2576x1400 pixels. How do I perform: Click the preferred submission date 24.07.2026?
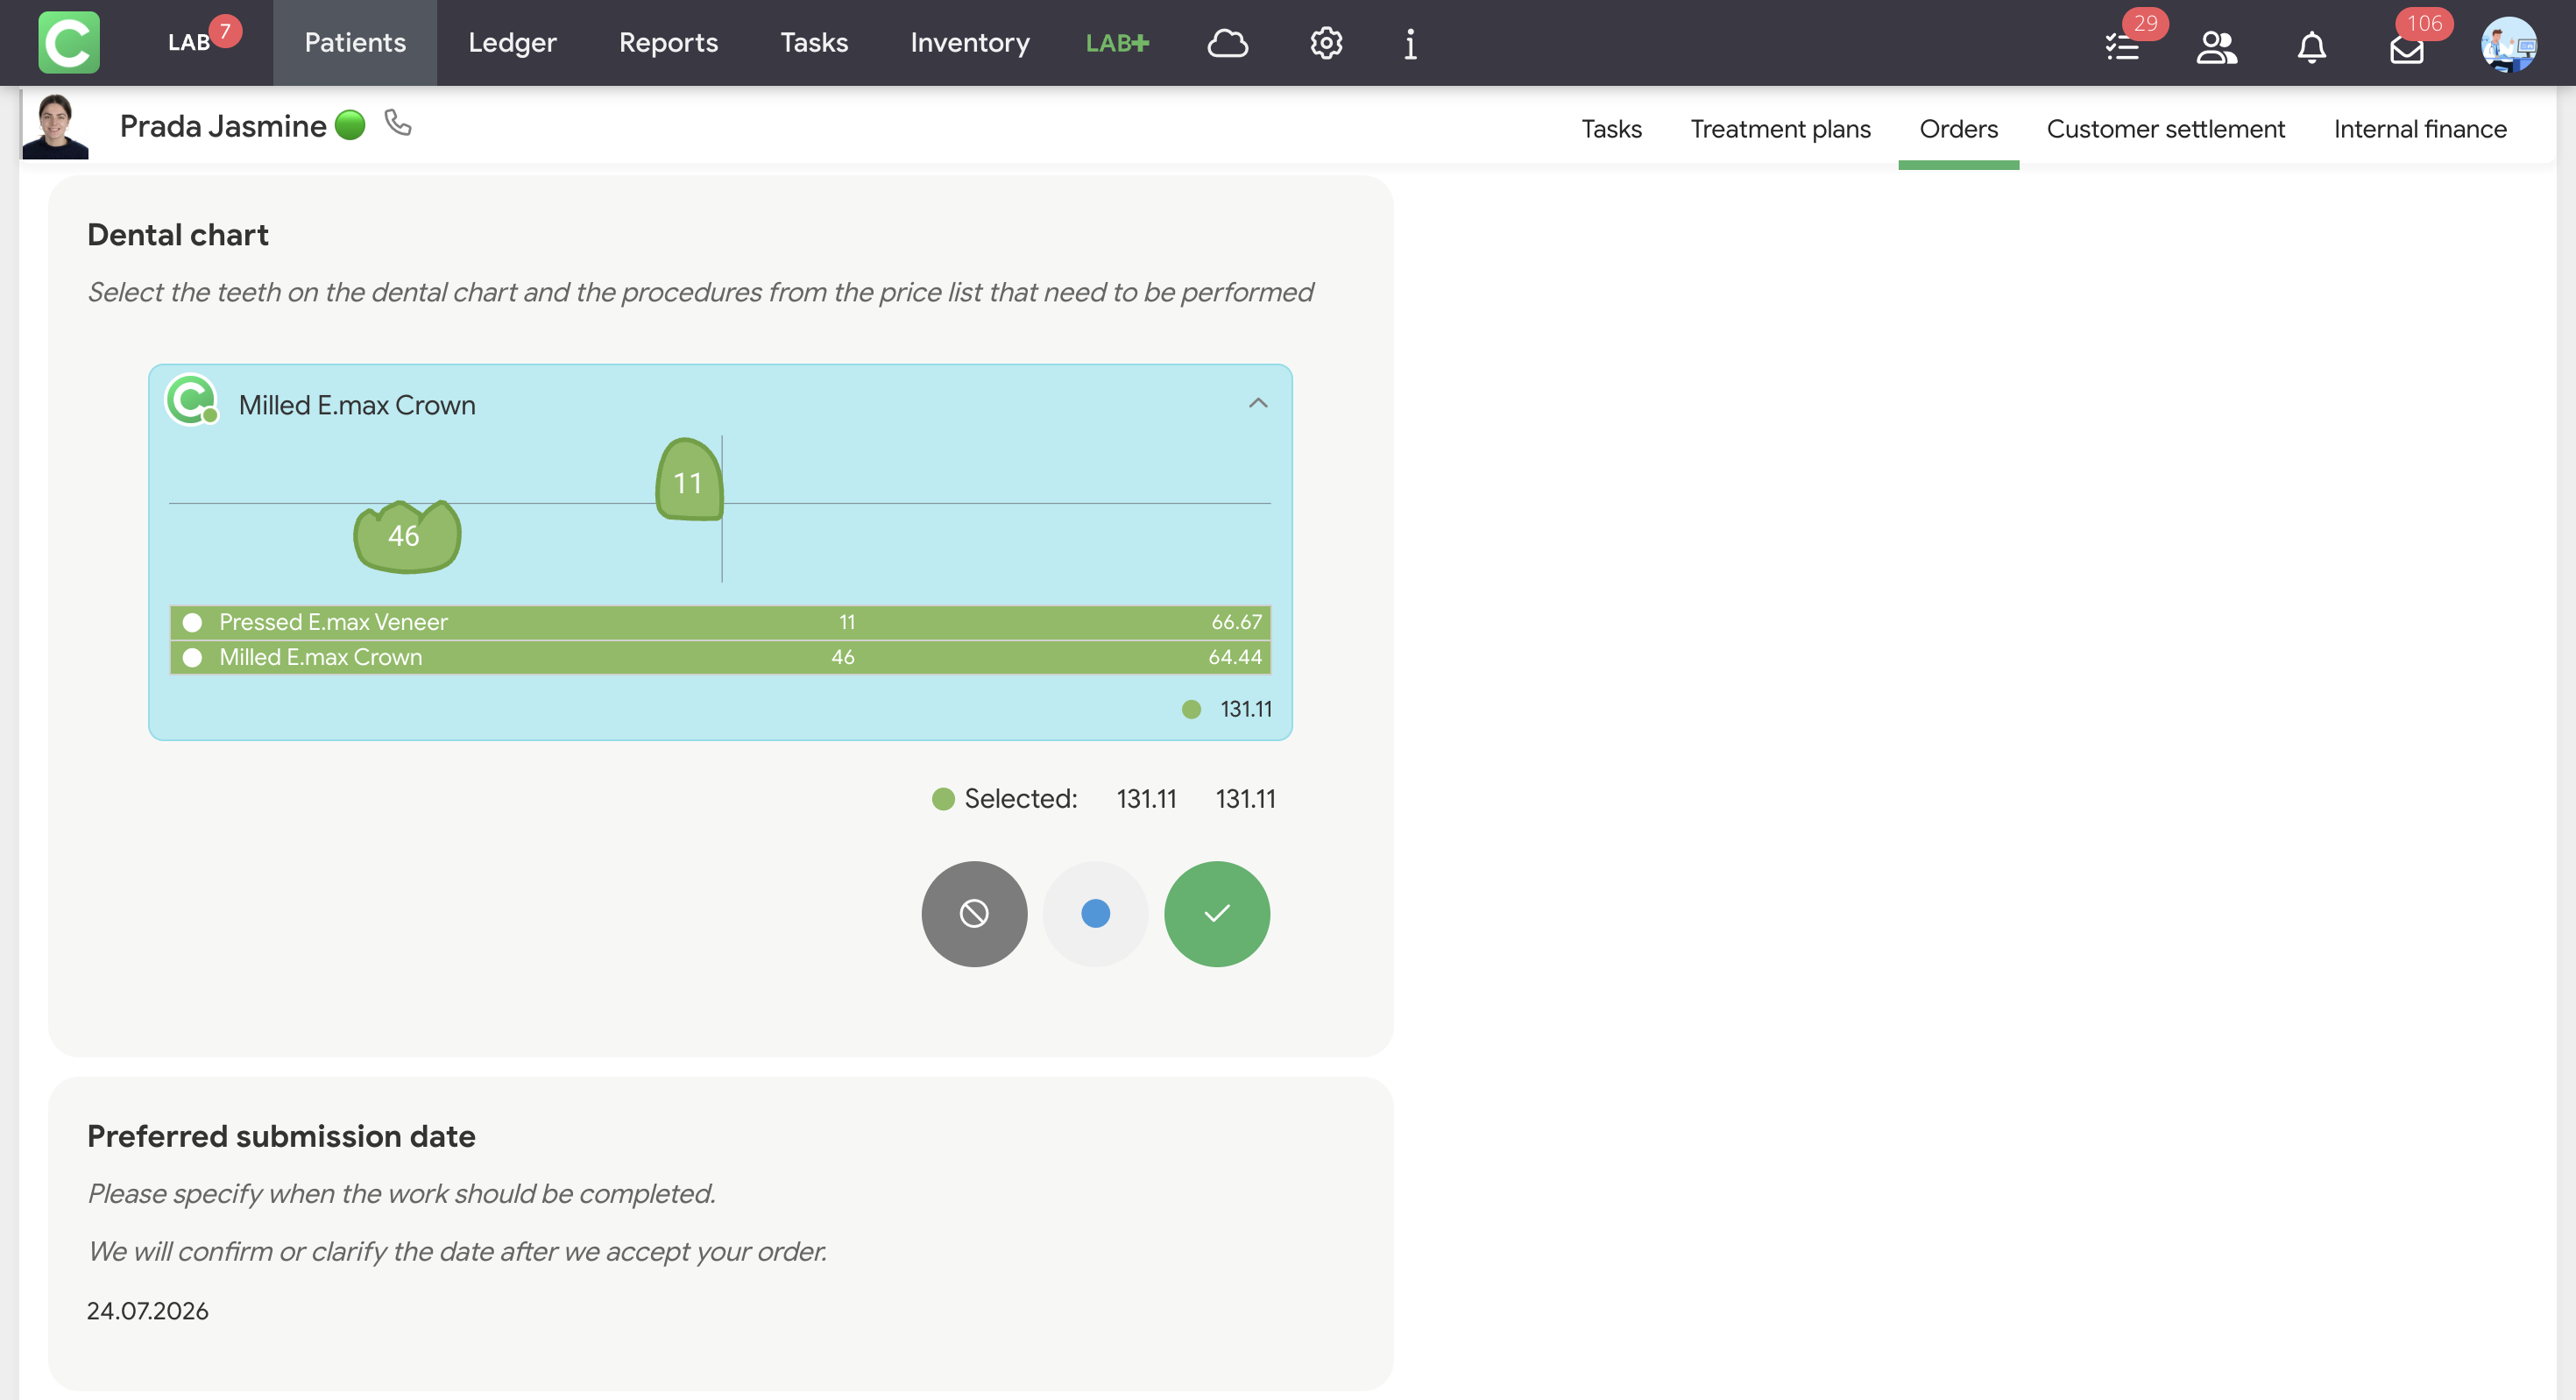click(148, 1311)
